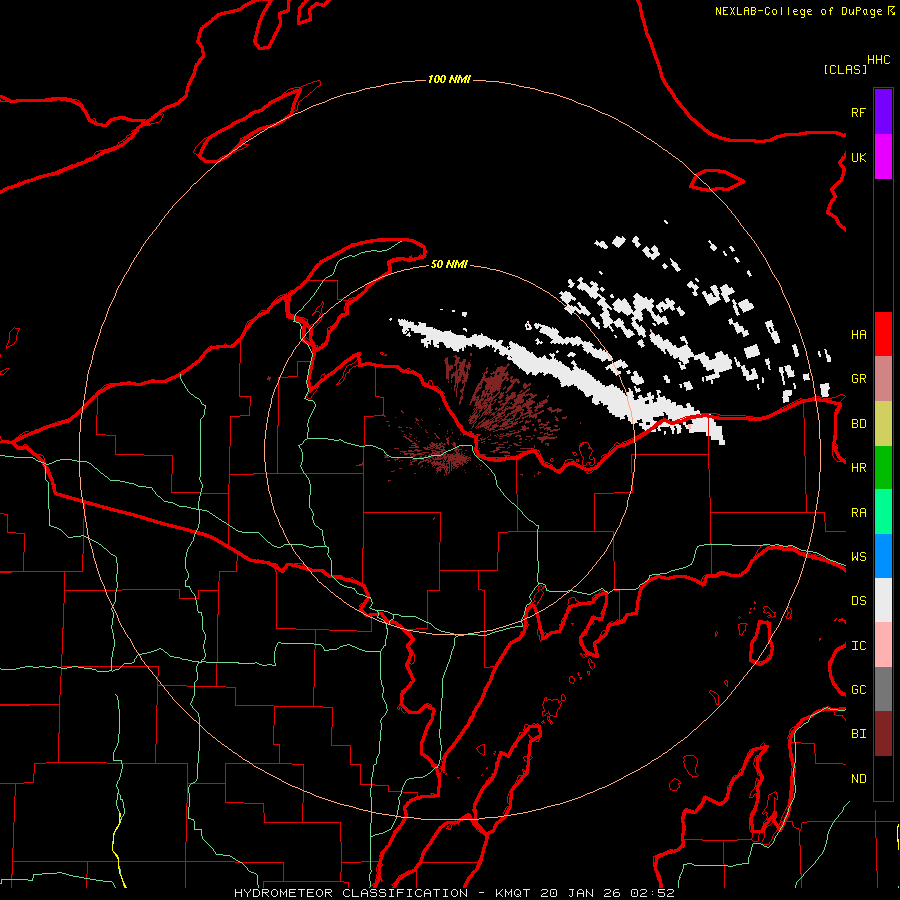Click the KMQT radar site identifier
Viewport: 900px width, 900px height.
tap(514, 893)
